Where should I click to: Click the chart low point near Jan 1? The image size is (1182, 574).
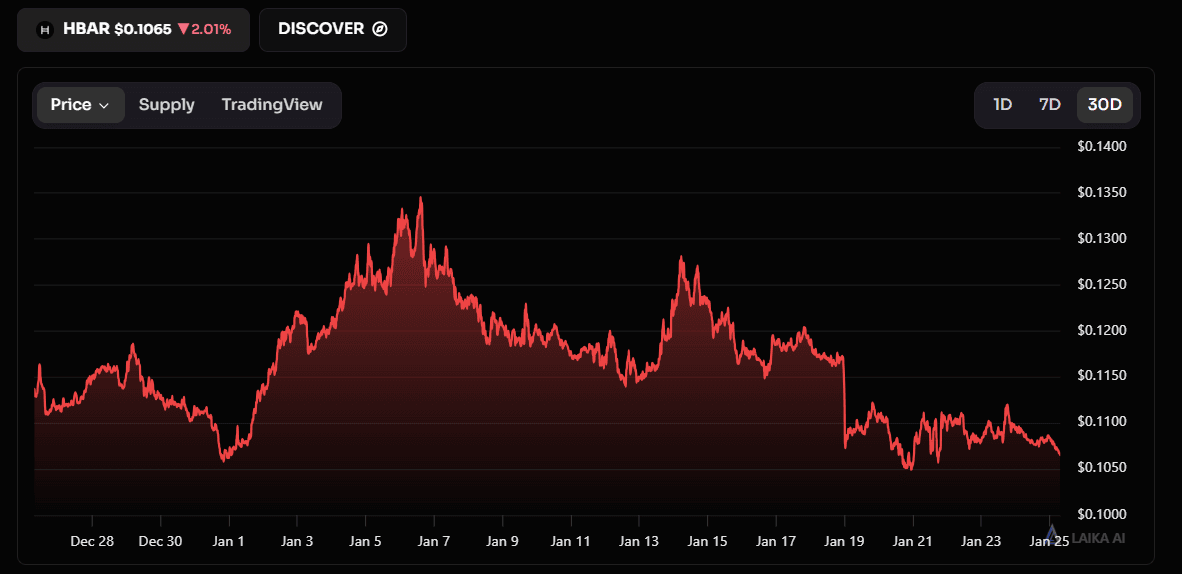pyautogui.click(x=223, y=459)
